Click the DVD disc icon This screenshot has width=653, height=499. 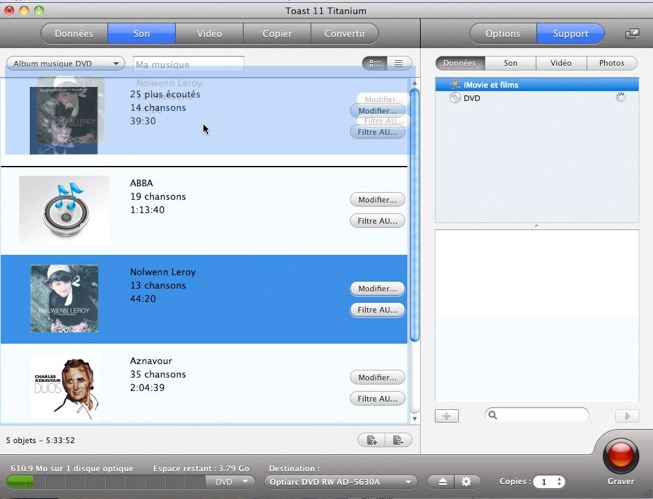(x=455, y=98)
